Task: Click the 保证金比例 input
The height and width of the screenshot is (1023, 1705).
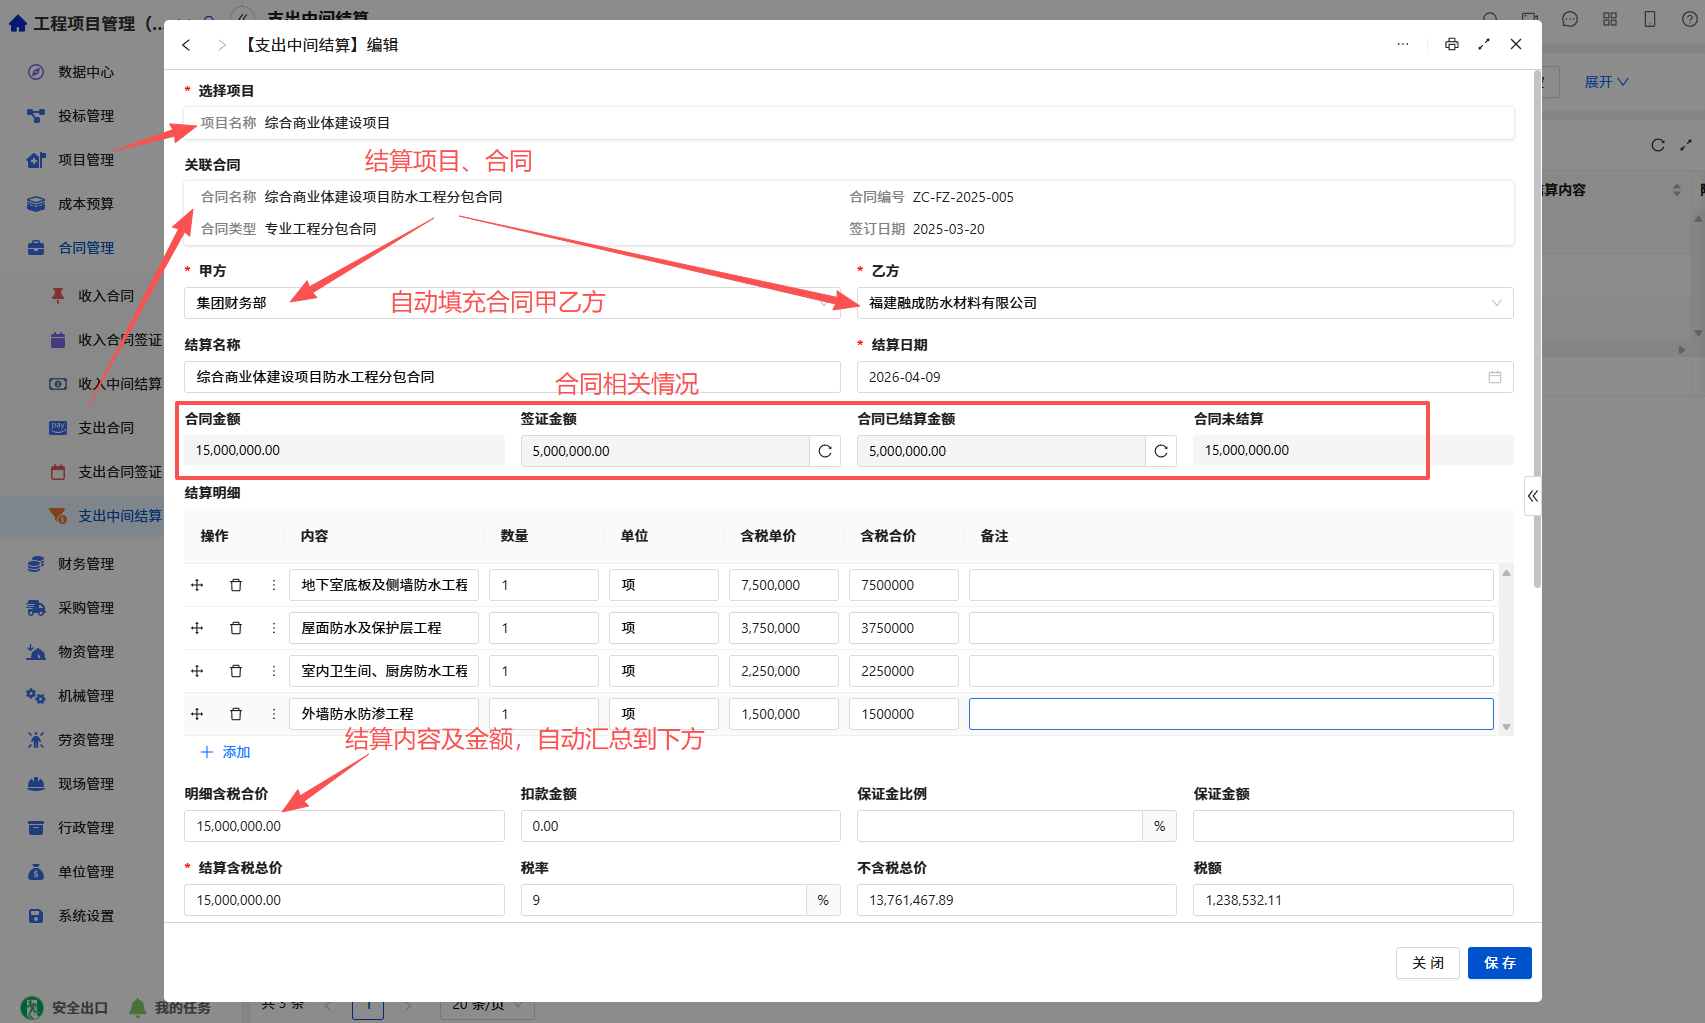Action: pyautogui.click(x=1000, y=826)
